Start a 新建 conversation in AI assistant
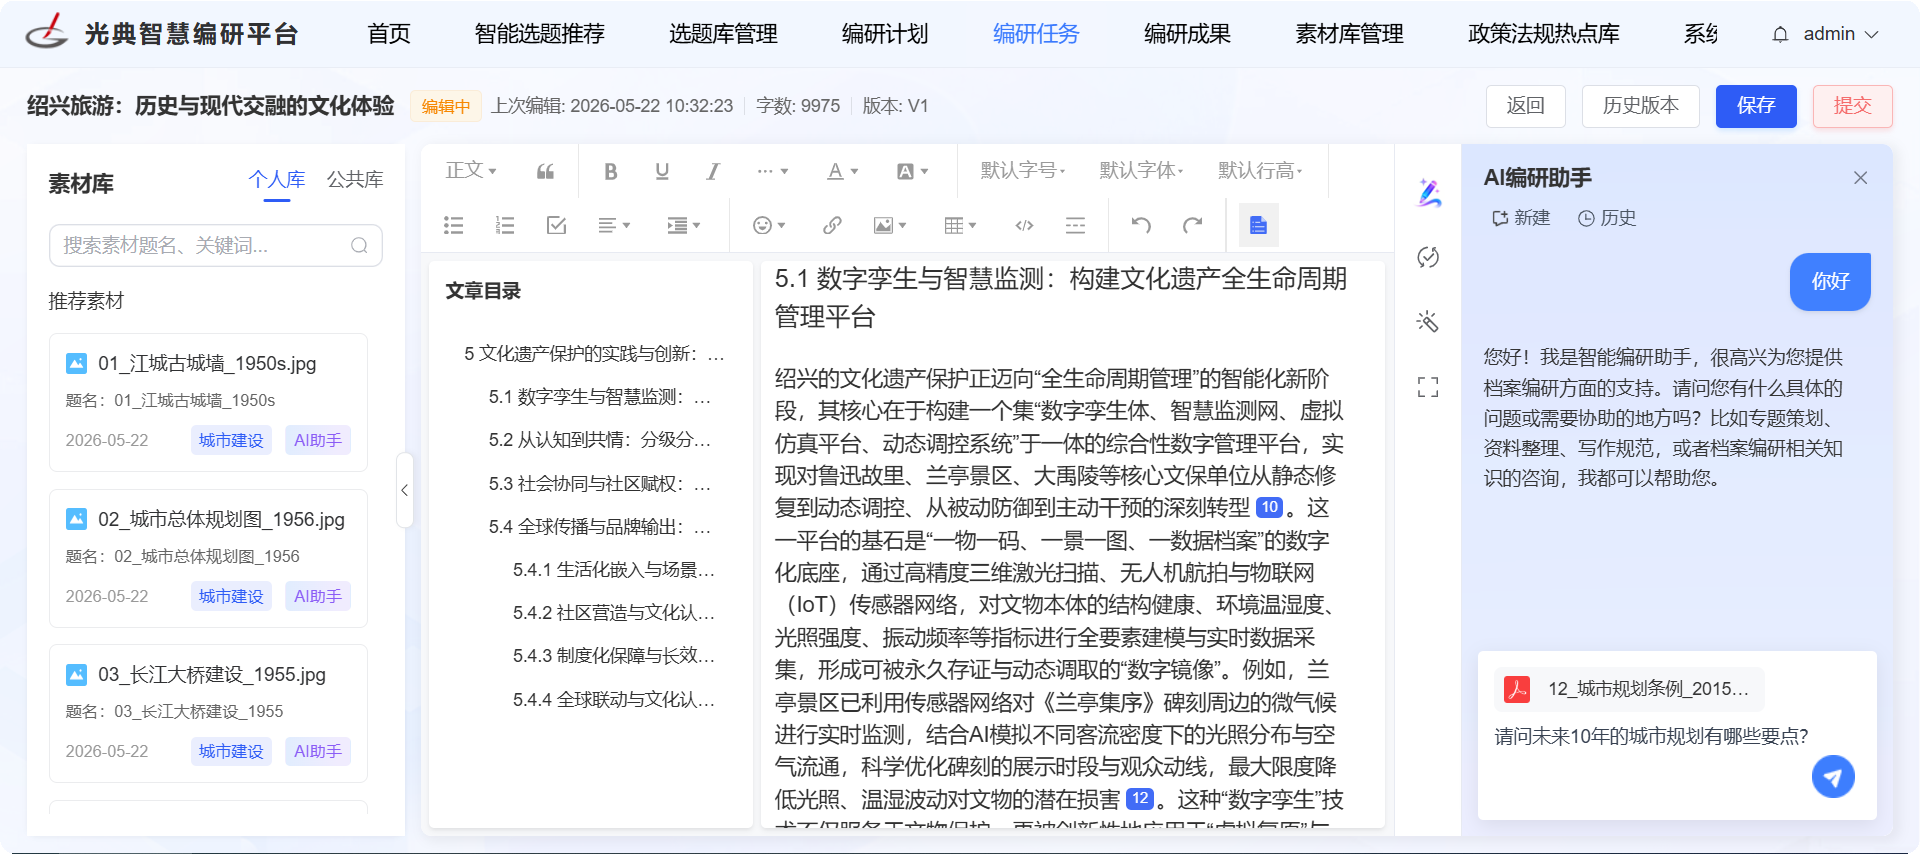 [1521, 218]
